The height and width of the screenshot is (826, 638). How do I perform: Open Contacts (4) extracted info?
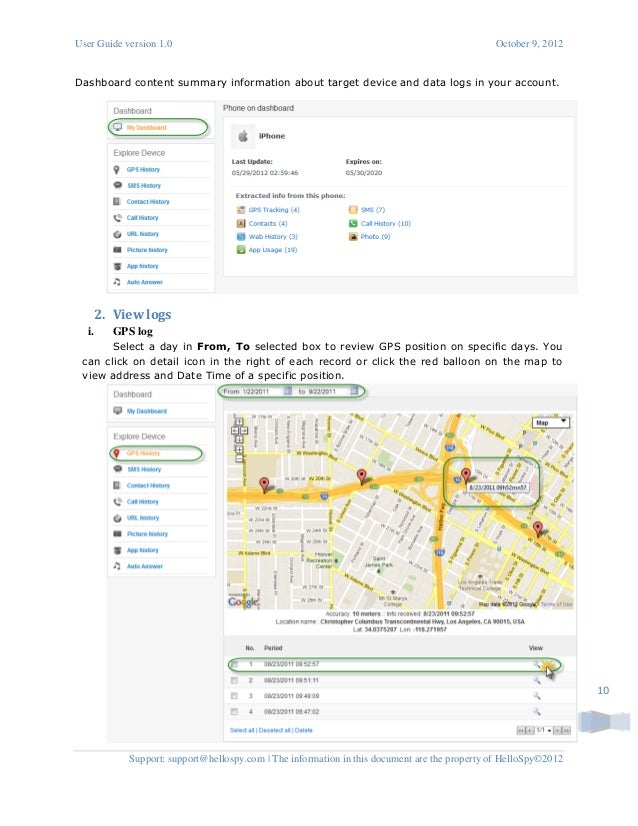[x=268, y=223]
